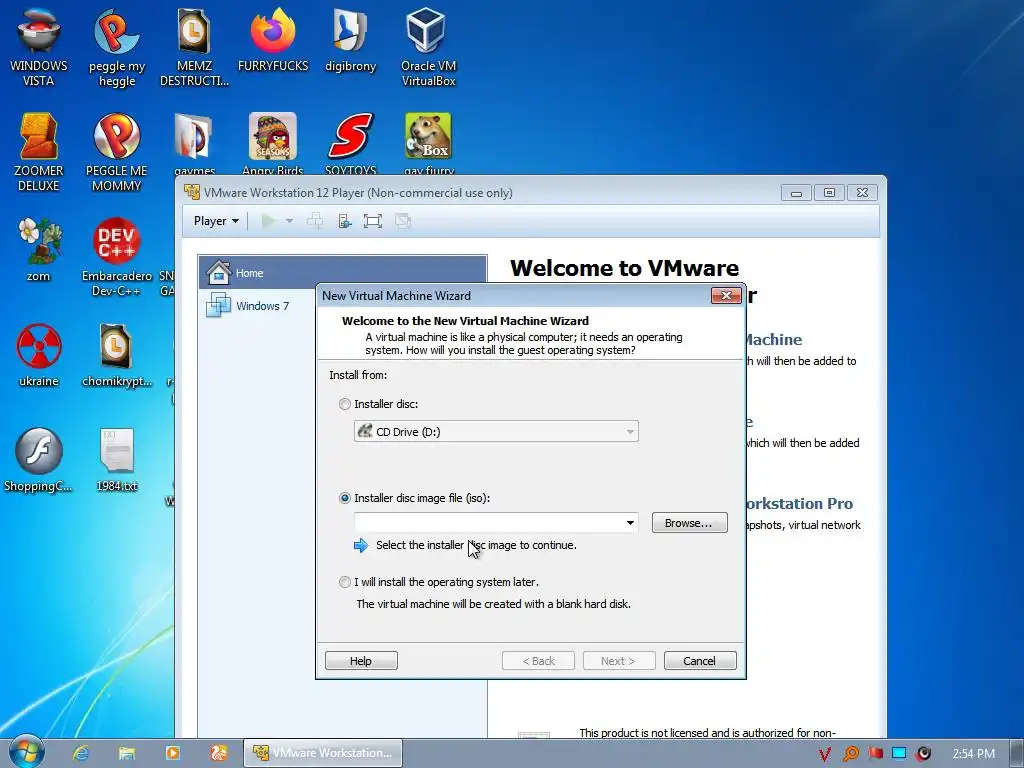
Task: Click the < Back button in wizard
Action: [x=538, y=661]
